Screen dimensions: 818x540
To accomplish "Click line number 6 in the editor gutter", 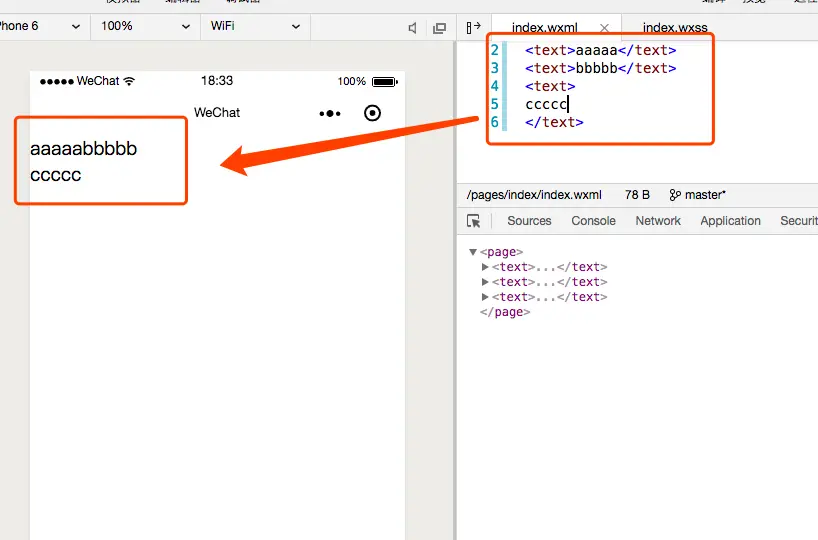I will (x=495, y=122).
